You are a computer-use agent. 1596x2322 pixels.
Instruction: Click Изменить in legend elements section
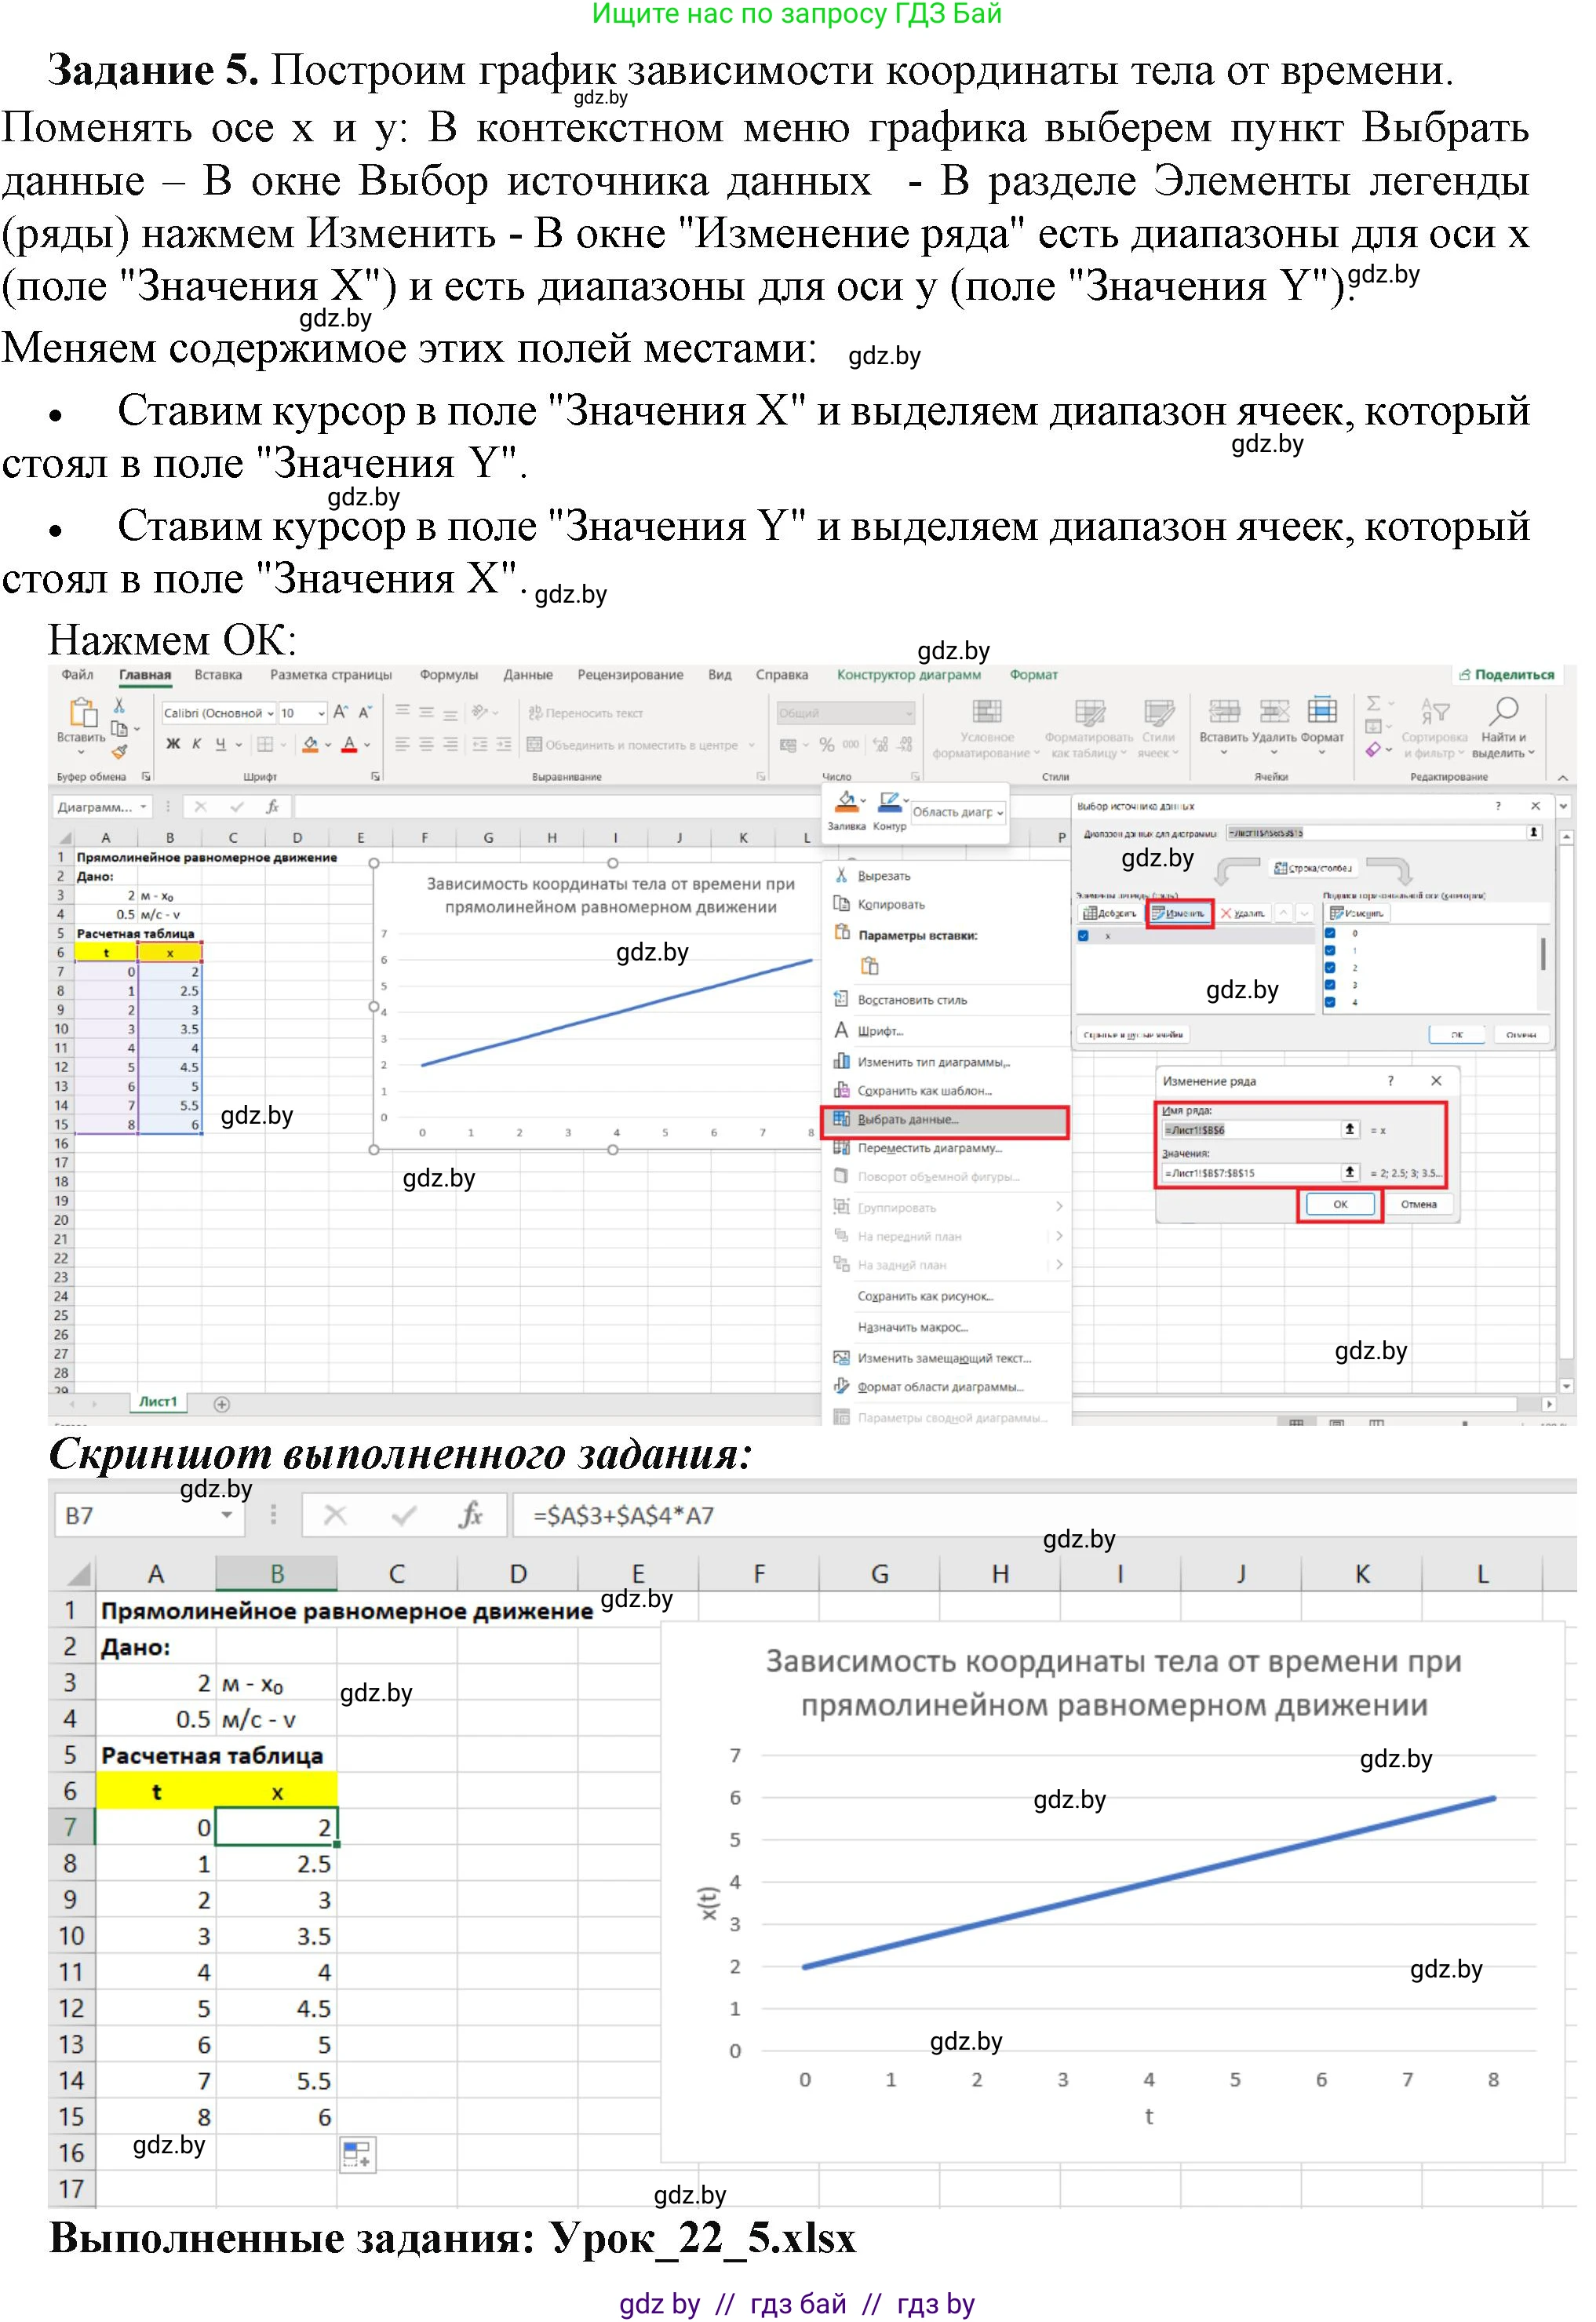pyautogui.click(x=1181, y=915)
